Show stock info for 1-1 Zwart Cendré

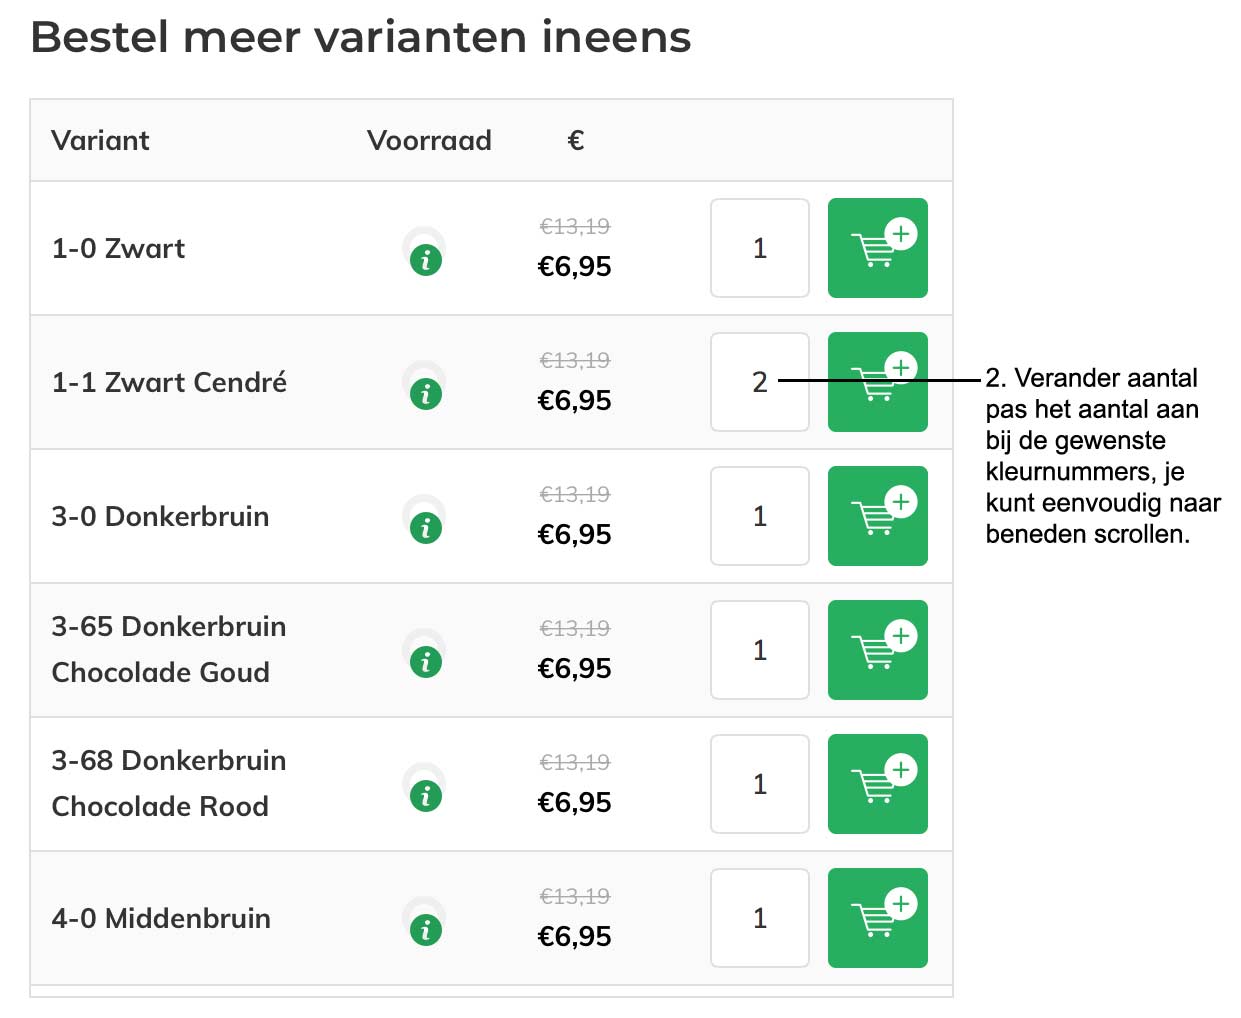[426, 394]
